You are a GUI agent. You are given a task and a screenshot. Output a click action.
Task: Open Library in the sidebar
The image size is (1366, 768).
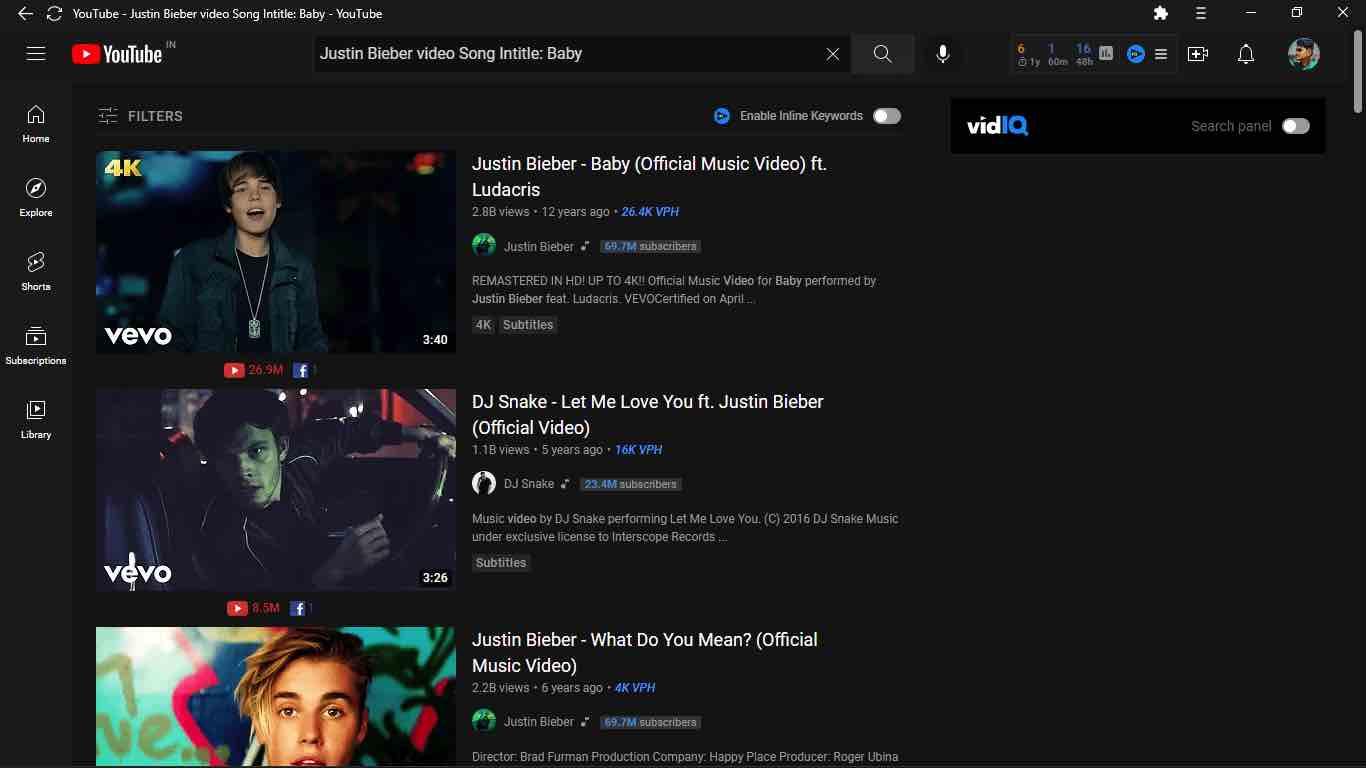coord(36,420)
